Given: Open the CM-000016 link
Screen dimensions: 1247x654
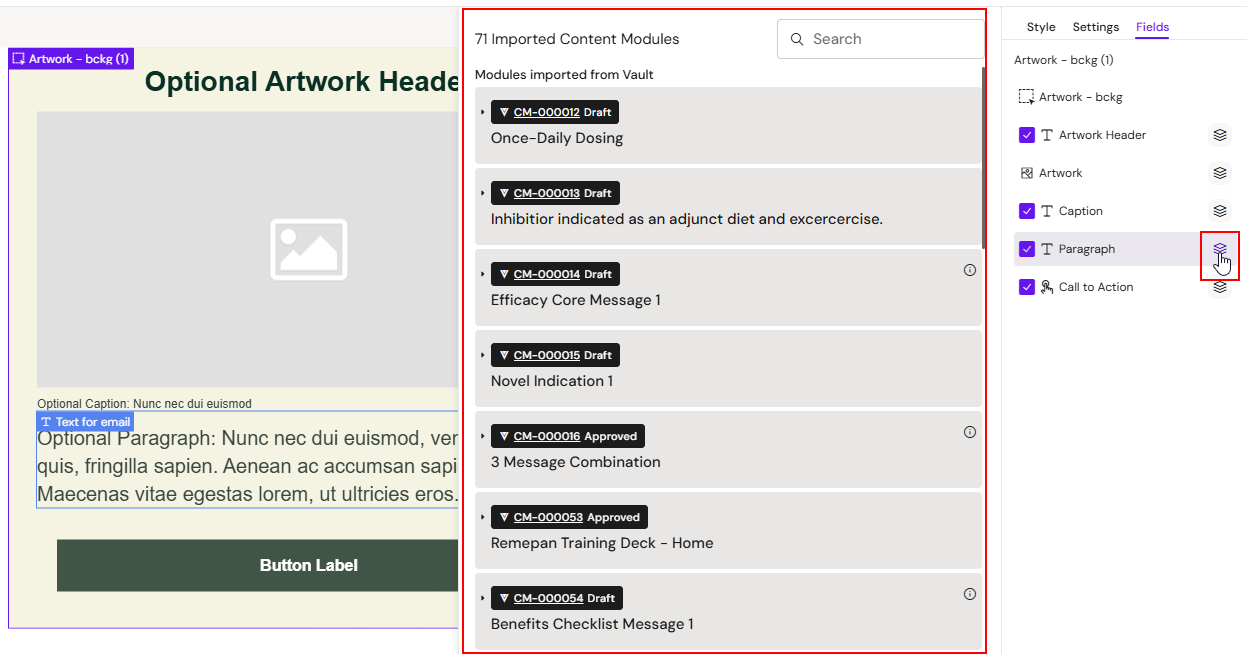Looking at the screenshot, I should (547, 436).
